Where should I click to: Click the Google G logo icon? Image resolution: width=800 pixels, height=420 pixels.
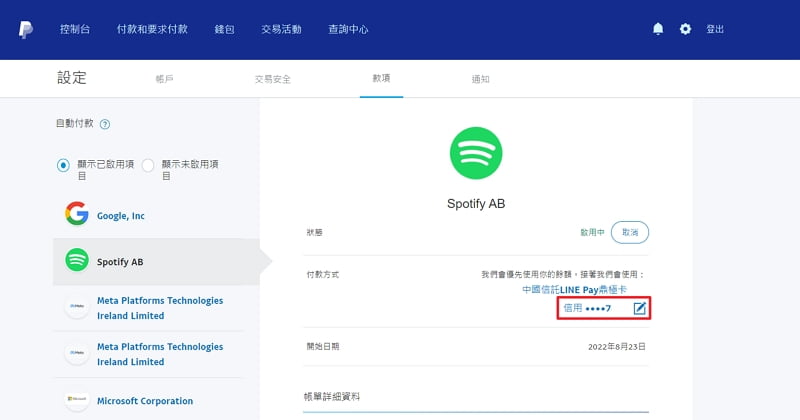click(x=77, y=213)
